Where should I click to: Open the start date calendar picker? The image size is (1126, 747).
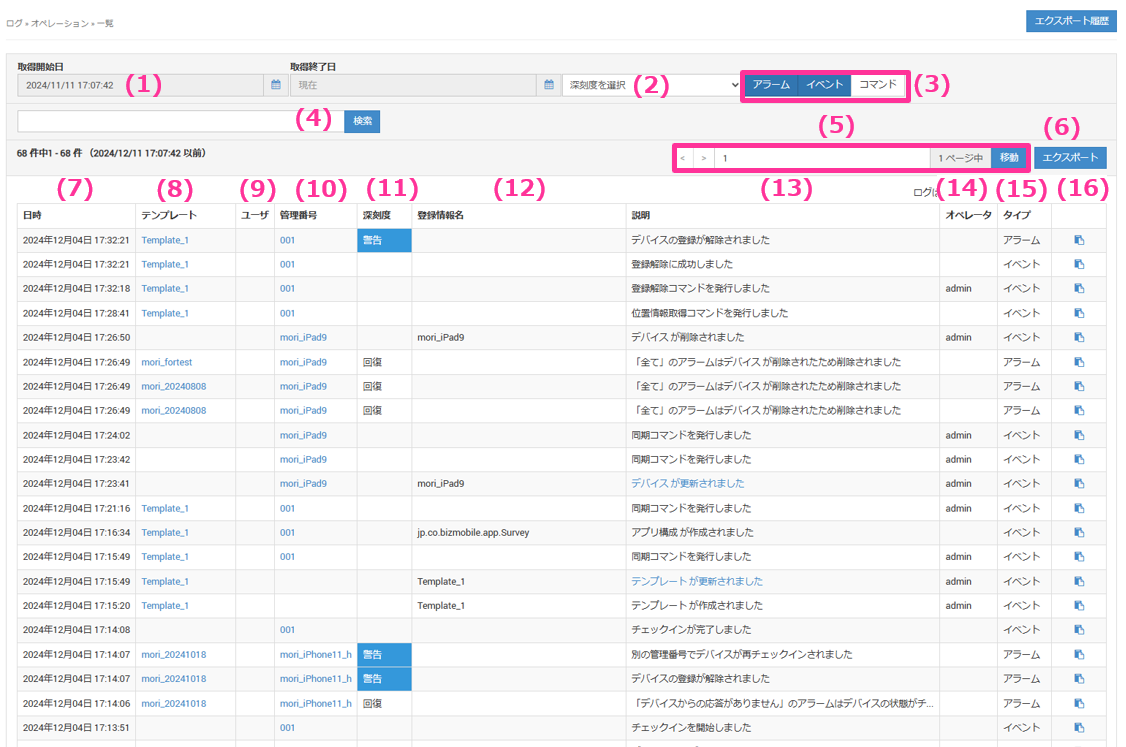[x=276, y=86]
